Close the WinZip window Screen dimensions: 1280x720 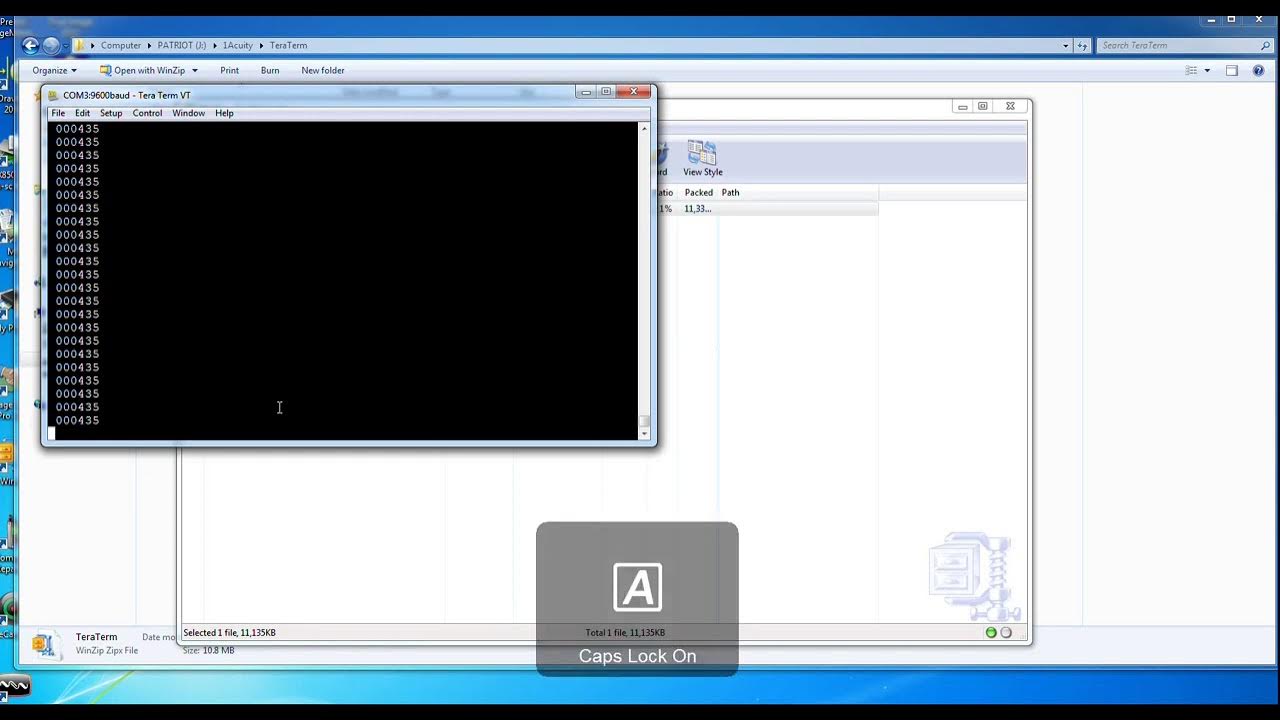coord(1010,106)
